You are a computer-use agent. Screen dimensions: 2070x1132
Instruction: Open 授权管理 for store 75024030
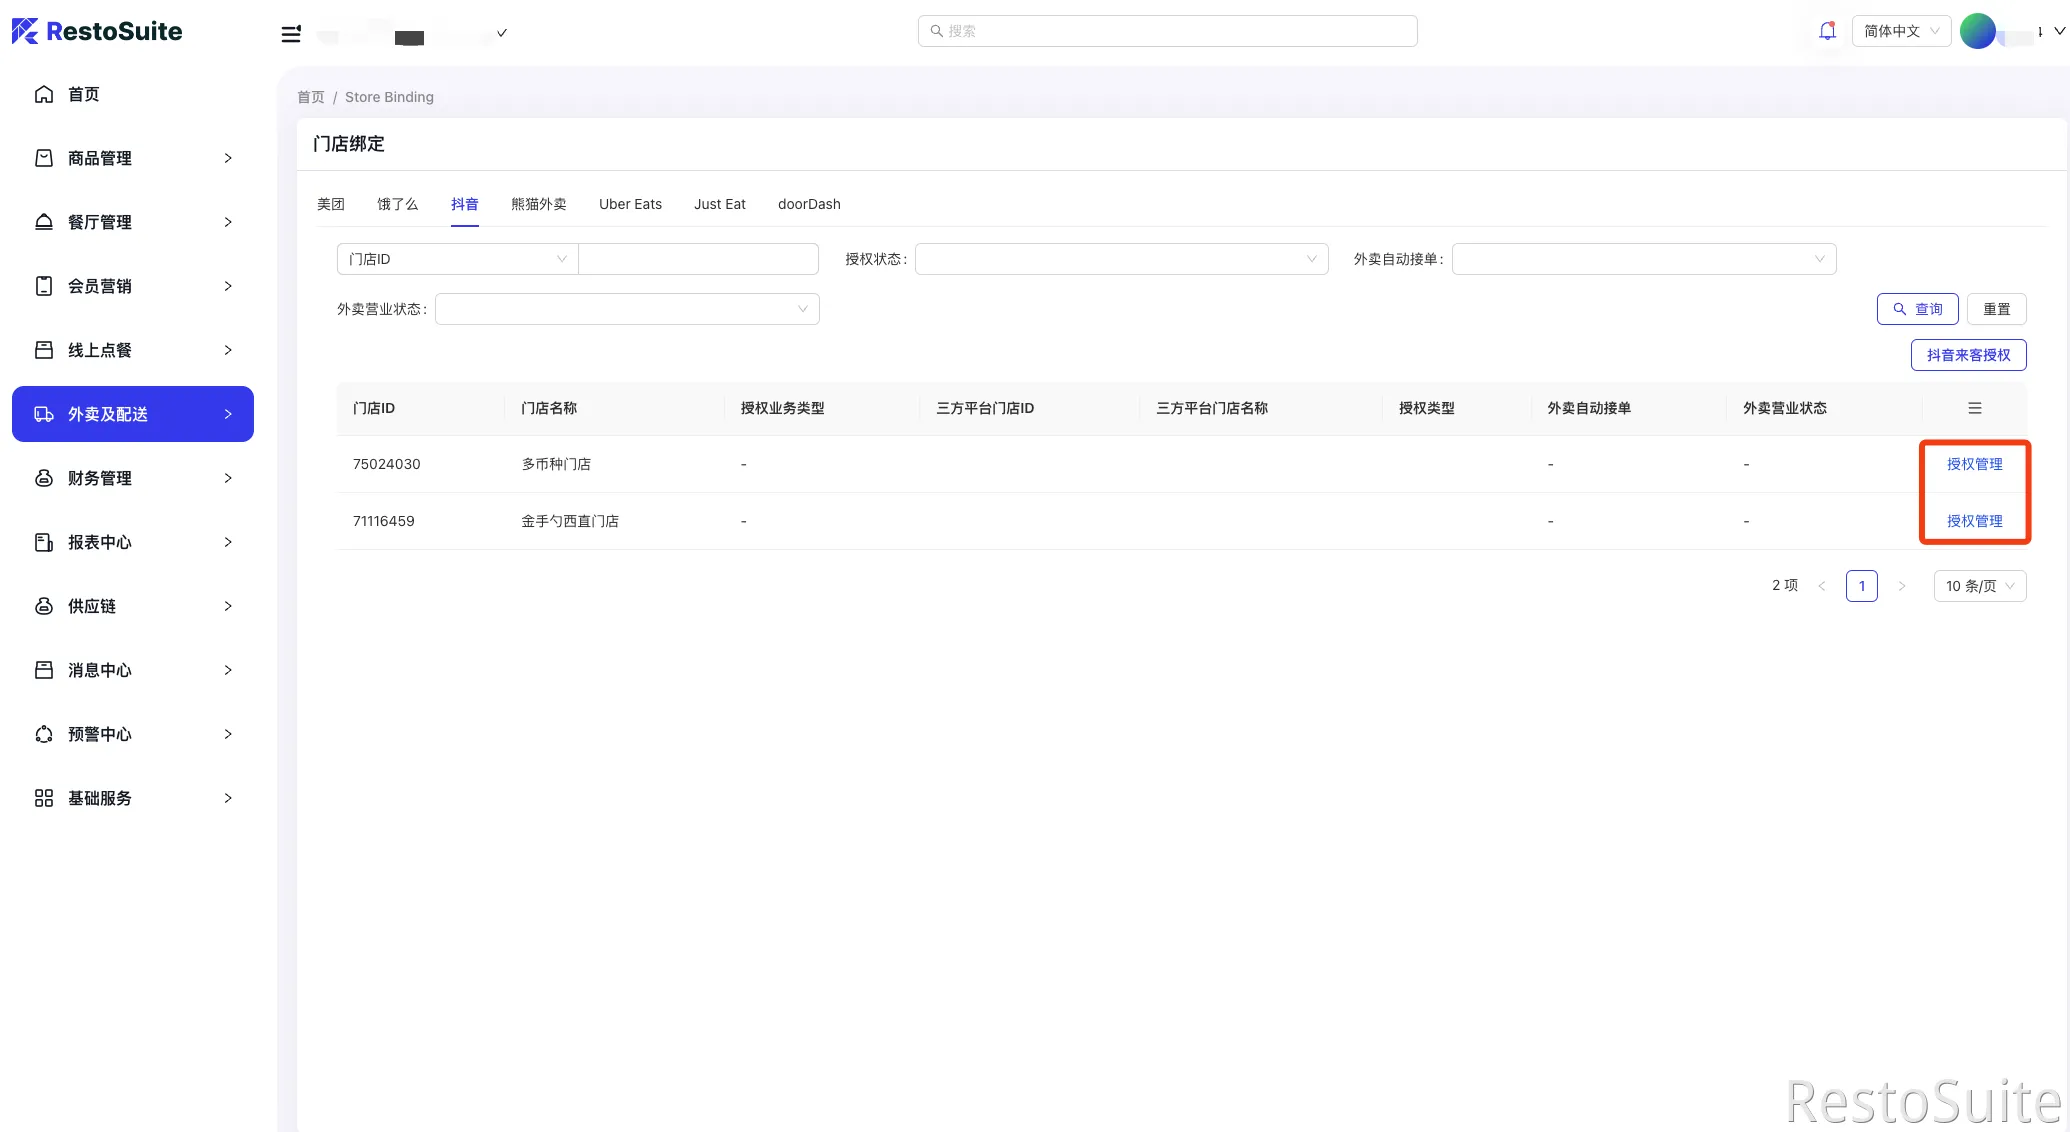coord(1974,464)
